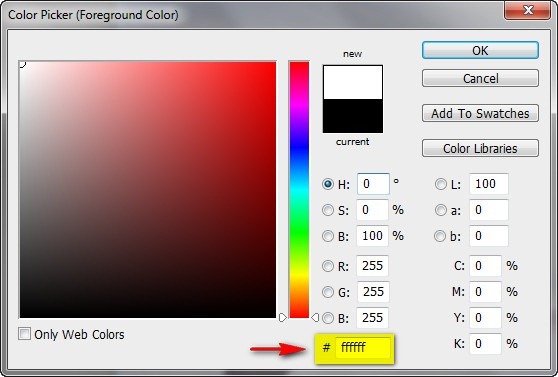
Task: Click the Cancel button
Action: pos(480,78)
